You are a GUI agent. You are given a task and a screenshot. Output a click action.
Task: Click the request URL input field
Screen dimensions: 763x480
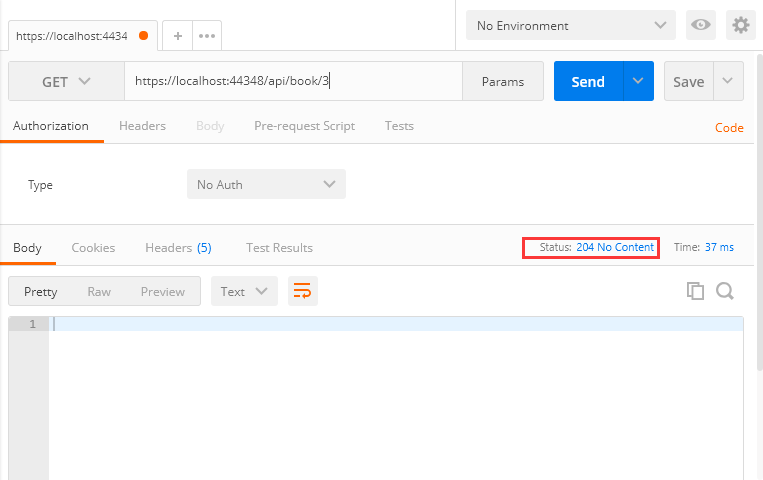pyautogui.click(x=293, y=81)
